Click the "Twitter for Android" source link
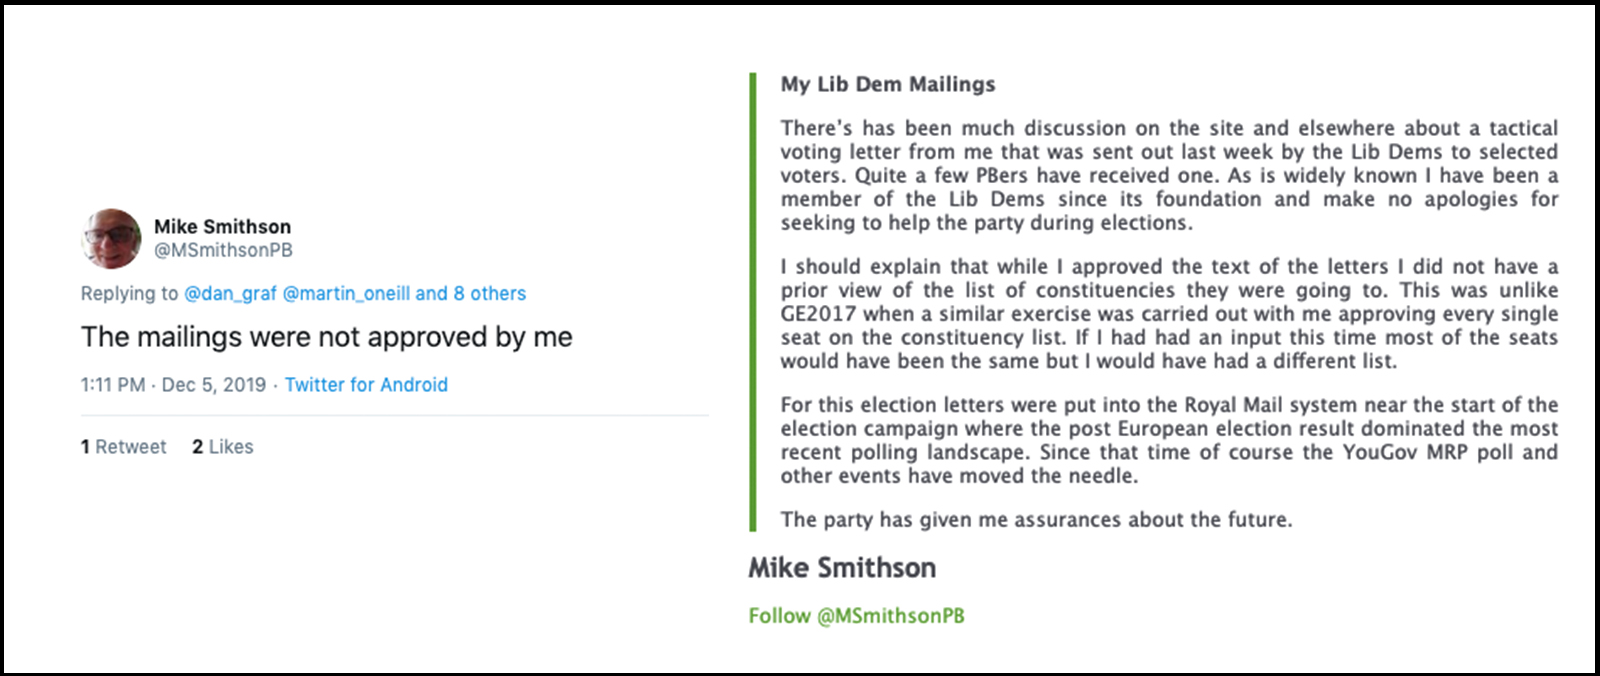The height and width of the screenshot is (676, 1600). [366, 385]
